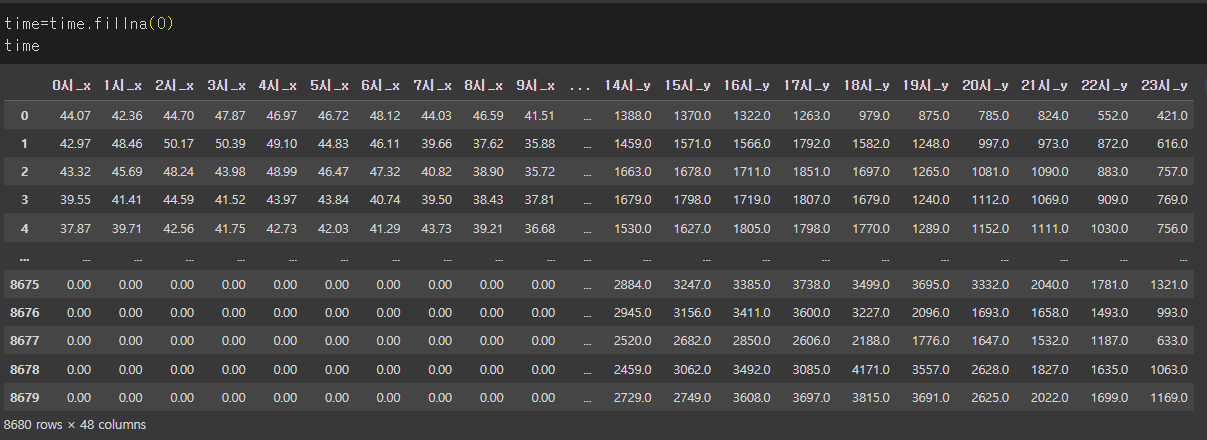This screenshot has height=440, width=1207.
Task: Select the 23시_y column header
Action: point(1164,86)
